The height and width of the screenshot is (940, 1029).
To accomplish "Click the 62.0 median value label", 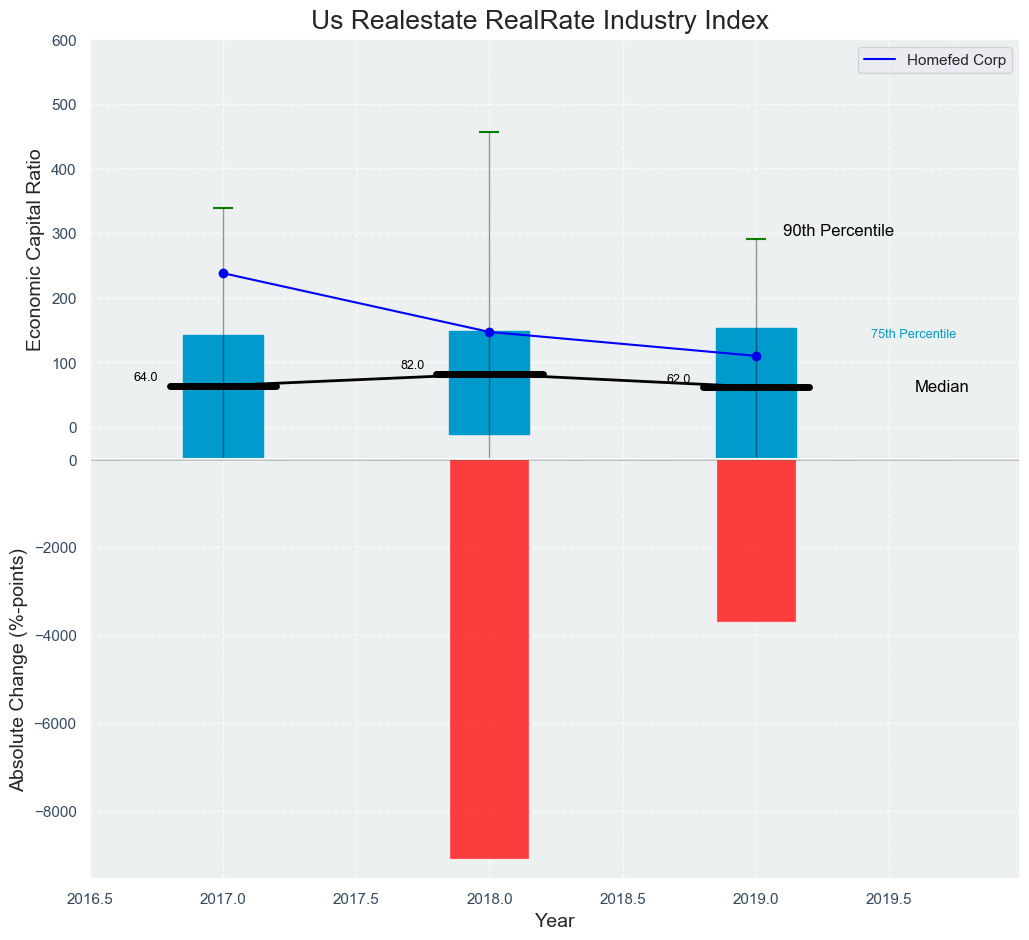I will [x=678, y=379].
